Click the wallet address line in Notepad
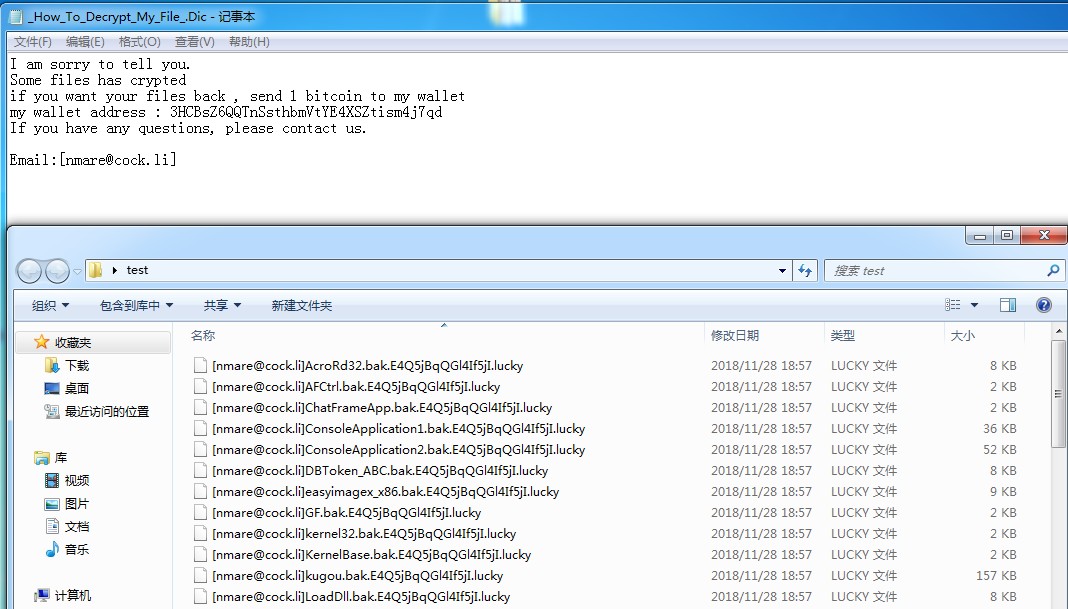The width and height of the screenshot is (1068, 609). [x=226, y=112]
